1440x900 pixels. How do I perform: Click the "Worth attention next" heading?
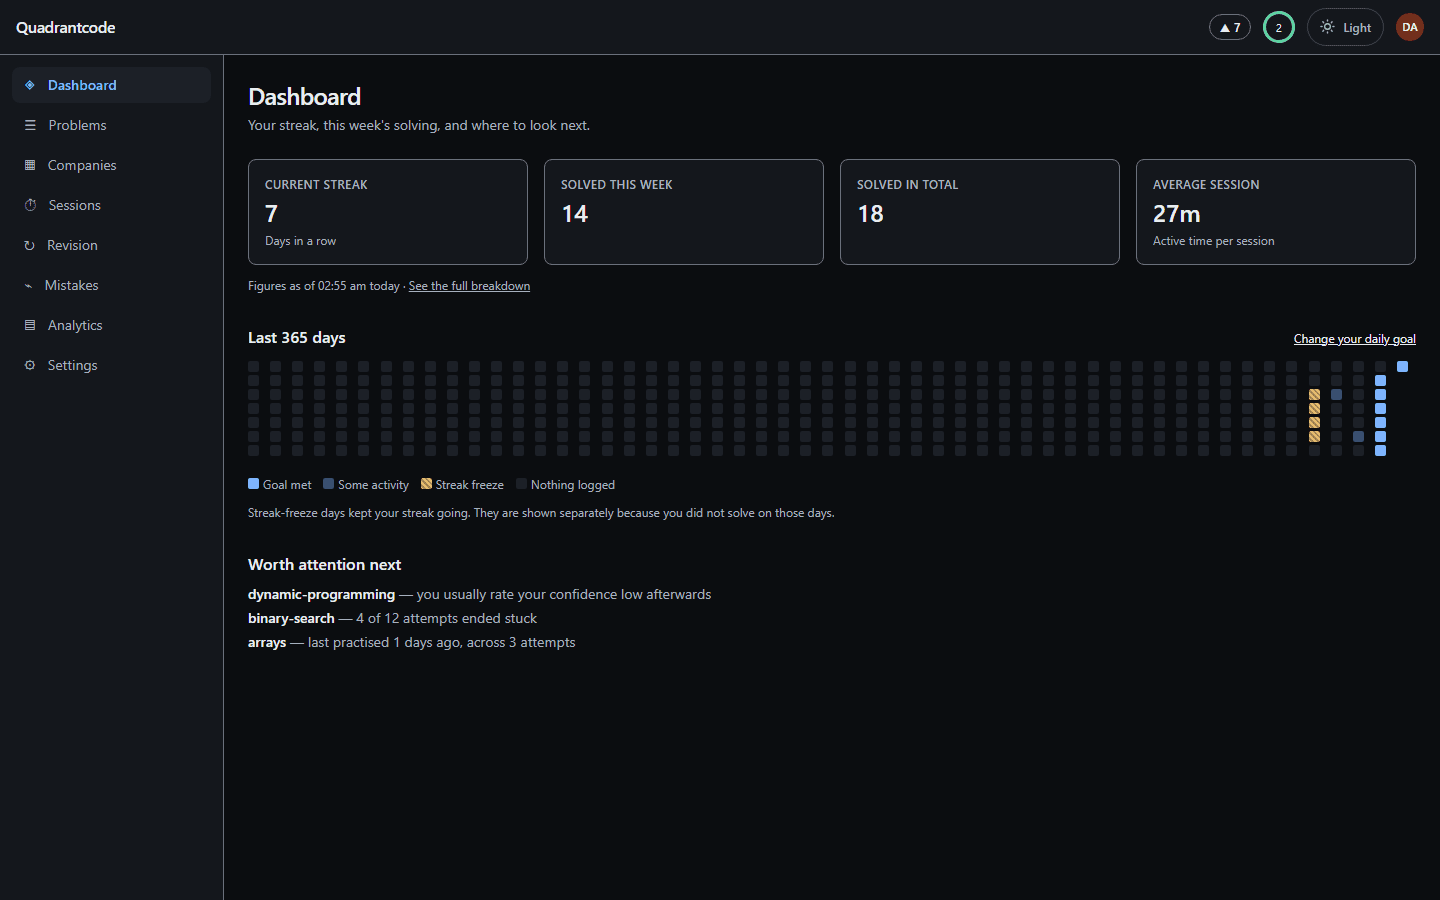(325, 565)
